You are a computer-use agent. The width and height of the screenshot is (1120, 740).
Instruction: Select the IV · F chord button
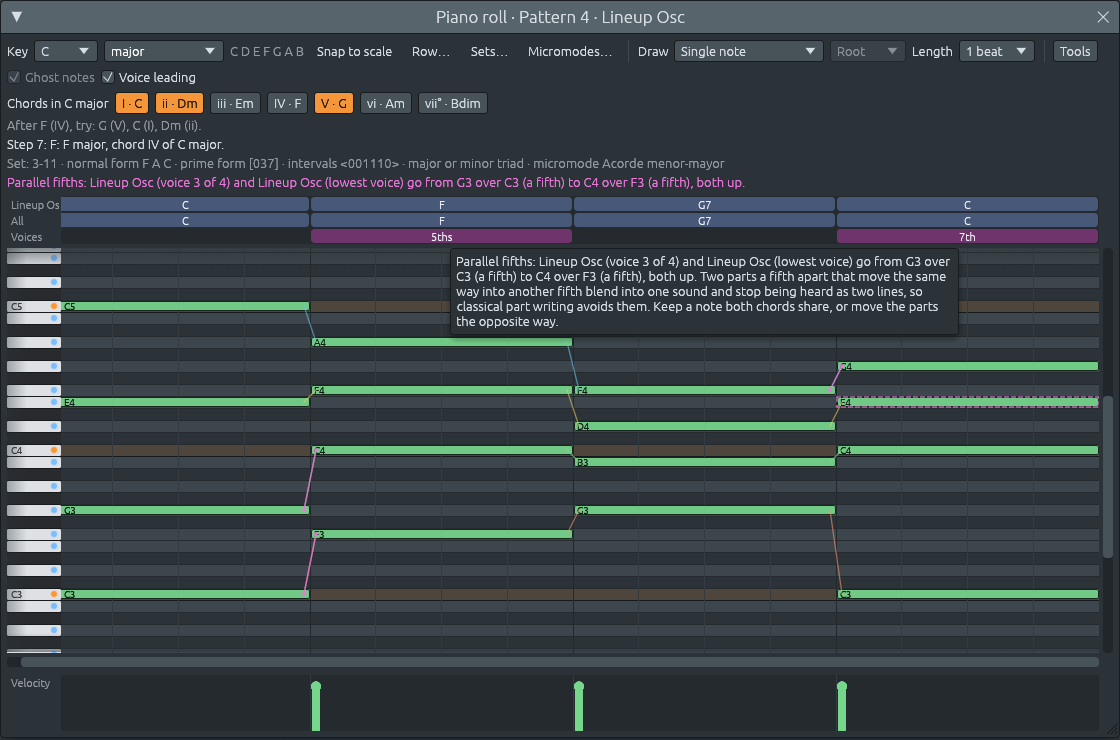[287, 104]
